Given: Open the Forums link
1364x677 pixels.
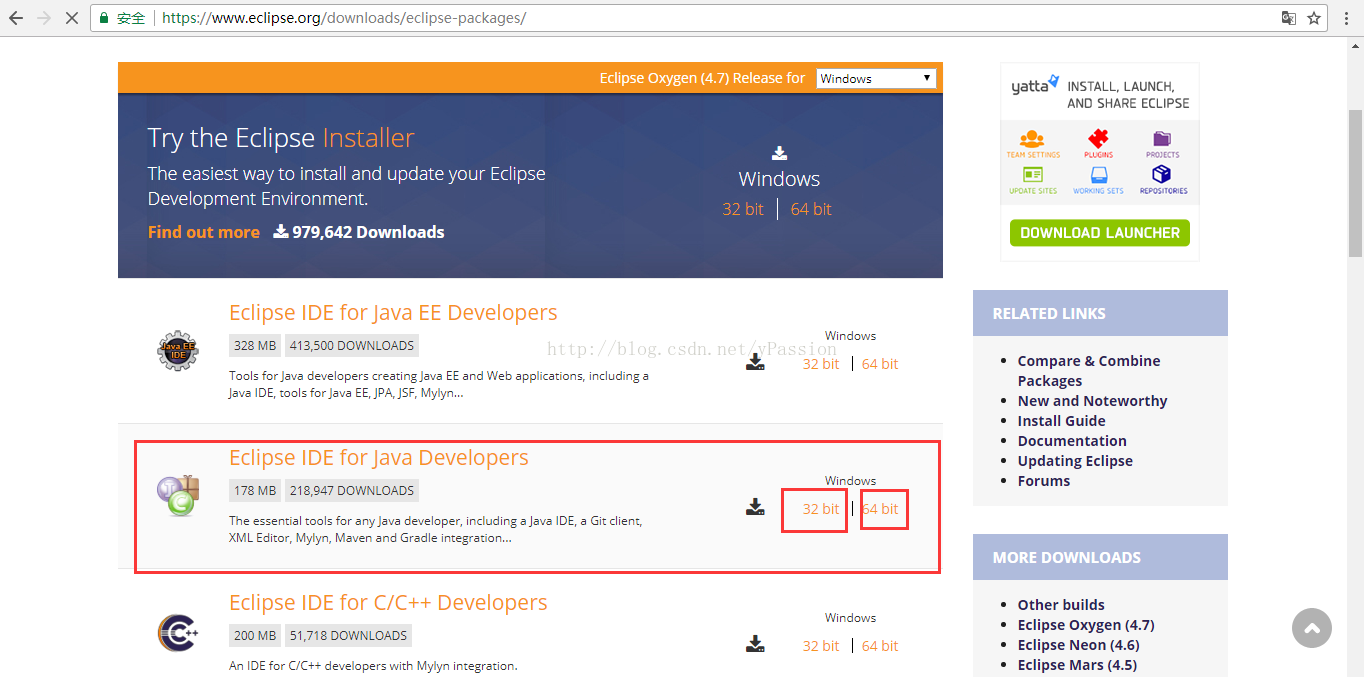Looking at the screenshot, I should 1044,481.
